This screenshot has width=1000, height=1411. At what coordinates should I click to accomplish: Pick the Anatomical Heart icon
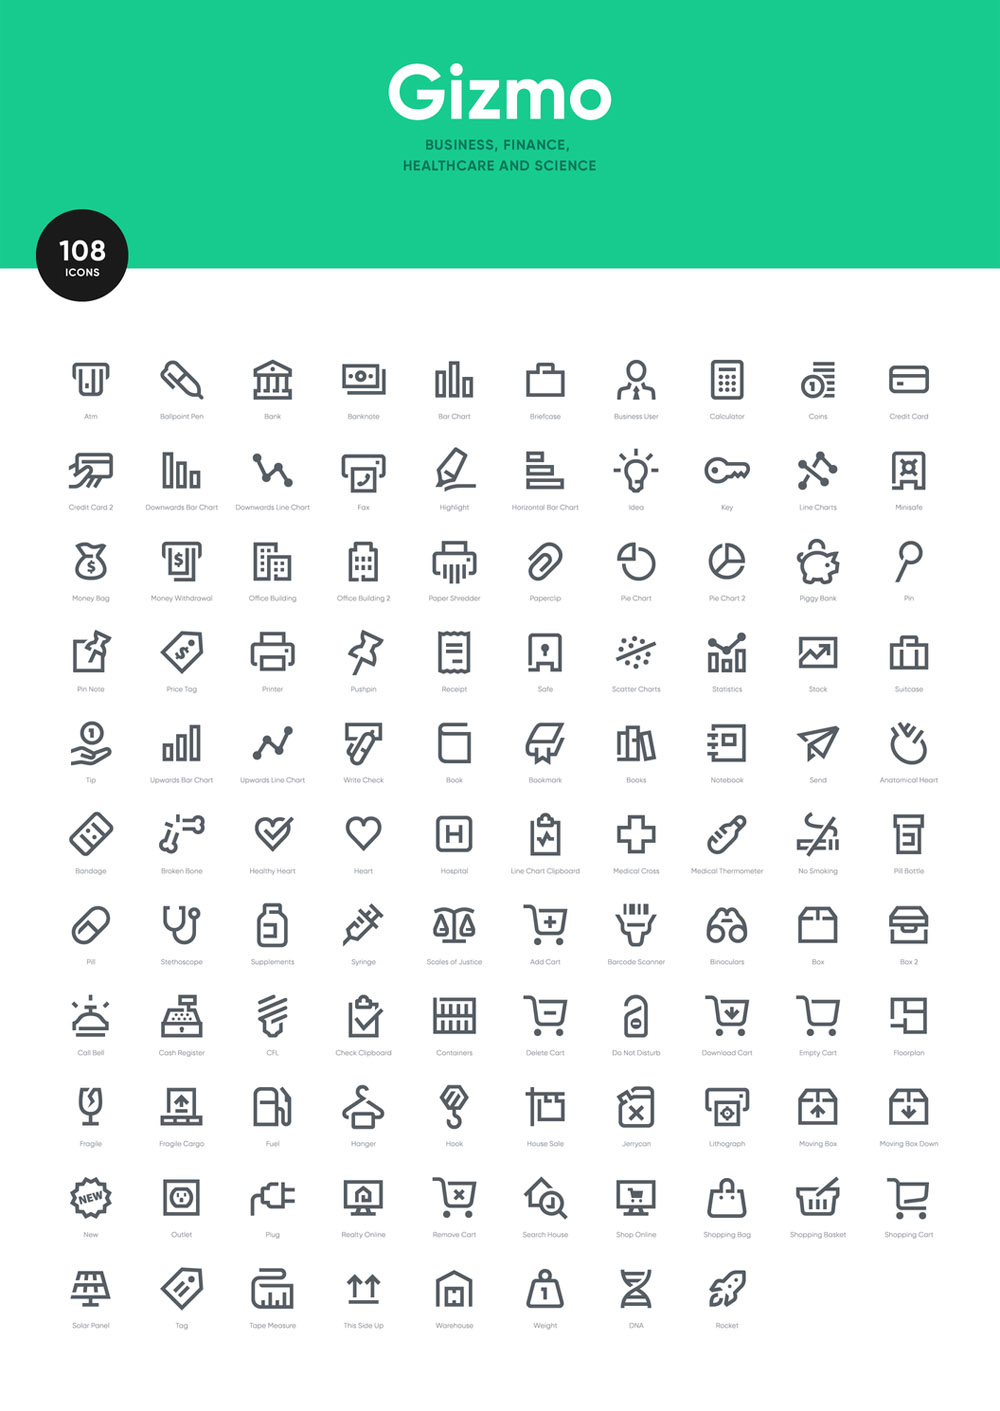click(909, 744)
